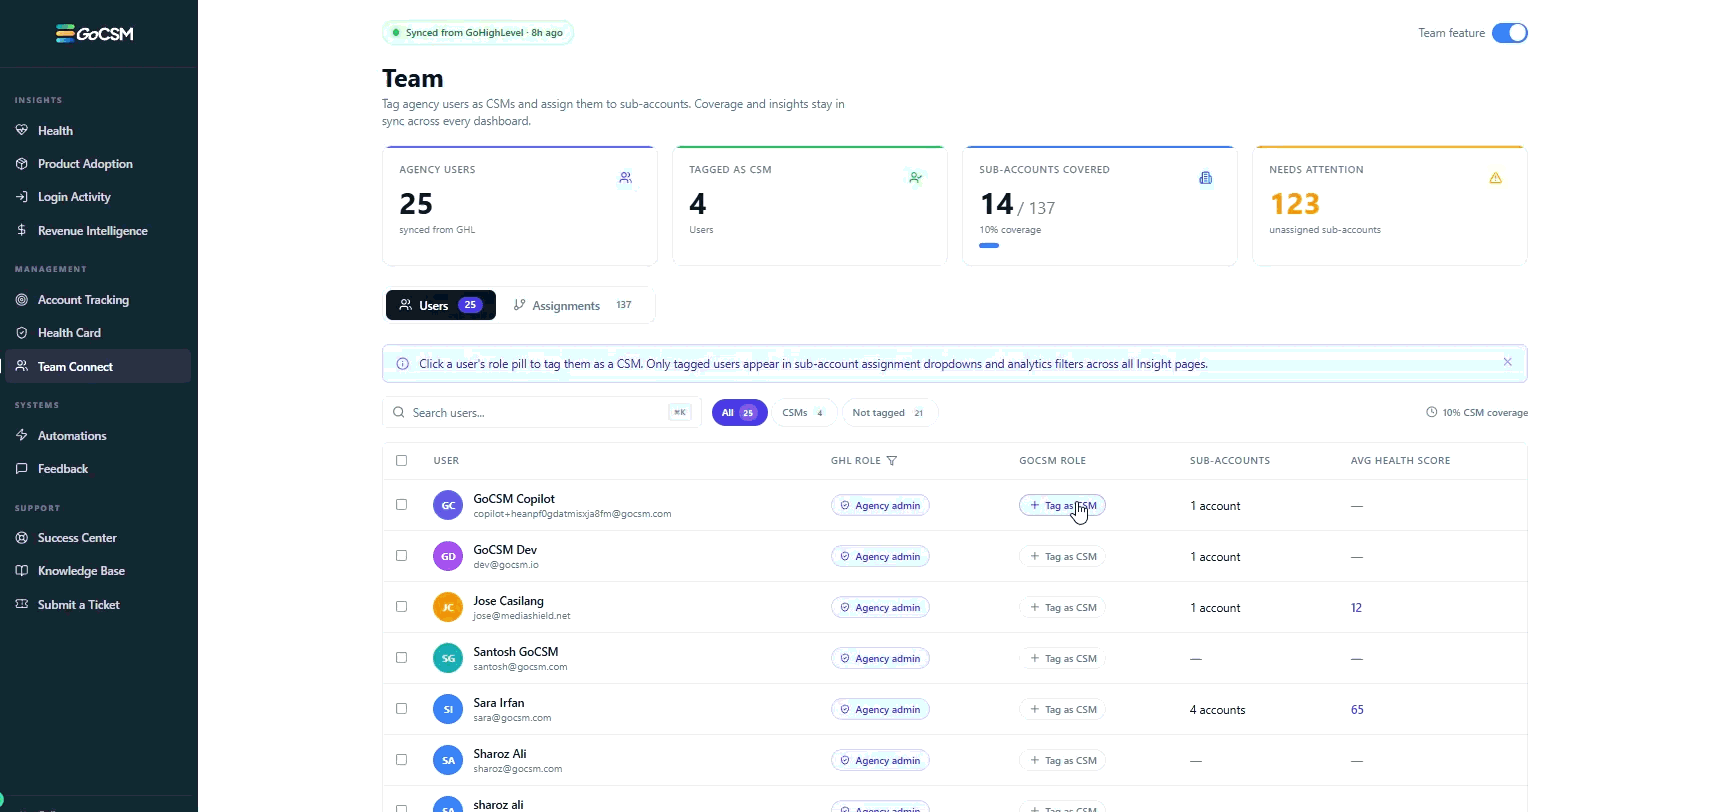Check the select-all users checkbox
1710x812 pixels.
[402, 461]
